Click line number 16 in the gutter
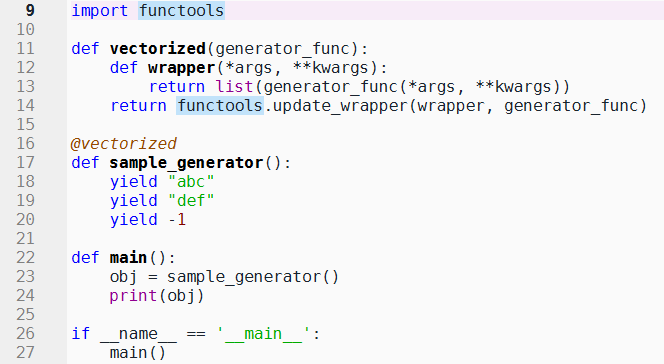Image resolution: width=664 pixels, height=364 pixels. [25, 143]
